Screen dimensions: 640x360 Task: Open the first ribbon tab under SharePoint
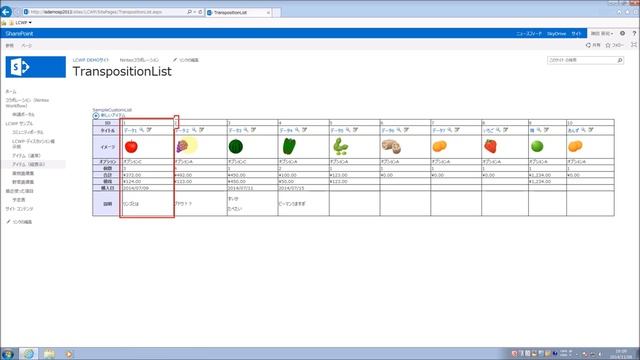(x=9, y=46)
